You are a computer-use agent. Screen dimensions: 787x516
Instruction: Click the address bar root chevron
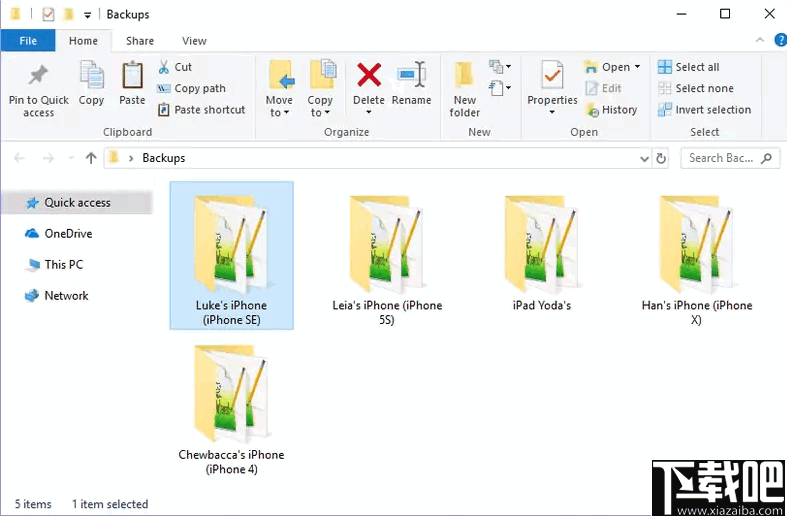131,158
